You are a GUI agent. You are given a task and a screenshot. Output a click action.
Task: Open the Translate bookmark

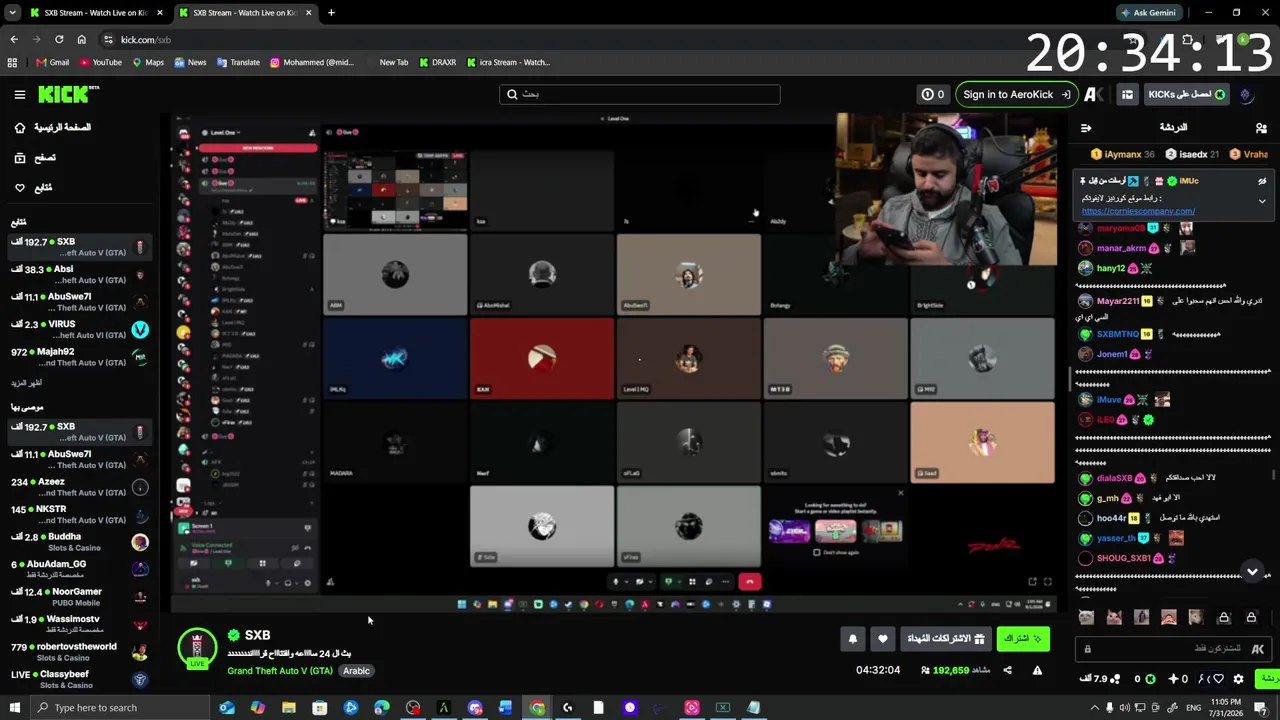(237, 62)
